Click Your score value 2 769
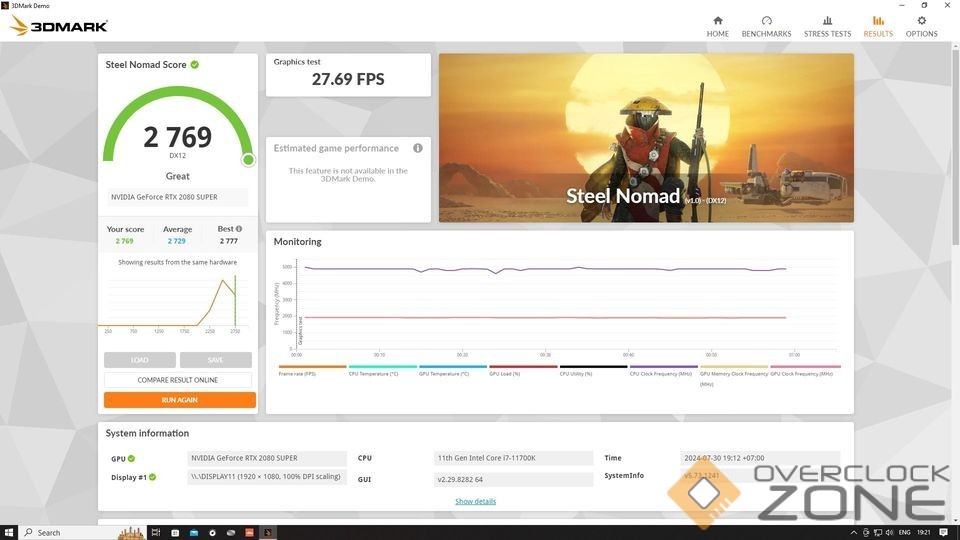Viewport: 960px width, 540px height. [x=124, y=241]
